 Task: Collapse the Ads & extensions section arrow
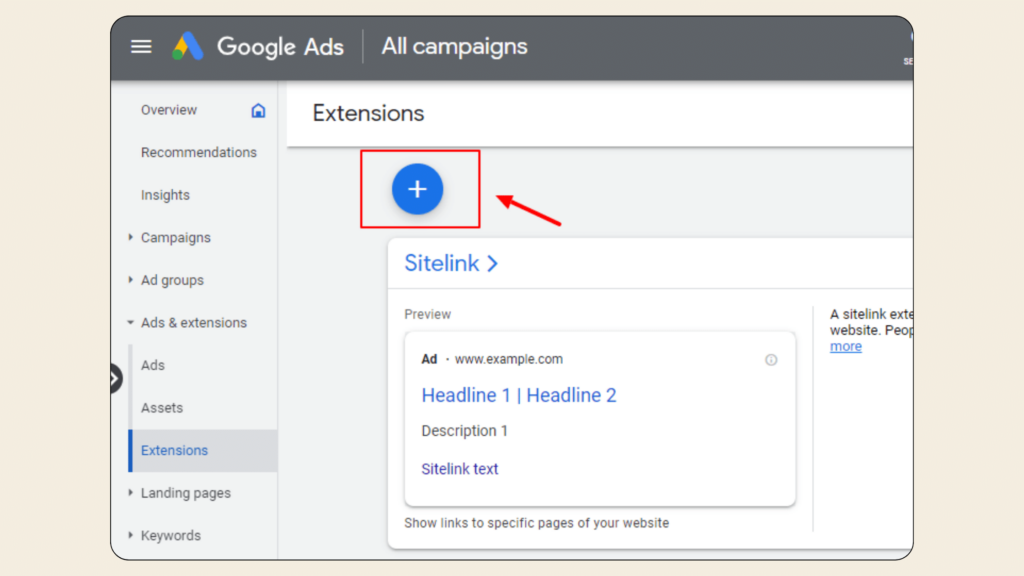click(131, 323)
